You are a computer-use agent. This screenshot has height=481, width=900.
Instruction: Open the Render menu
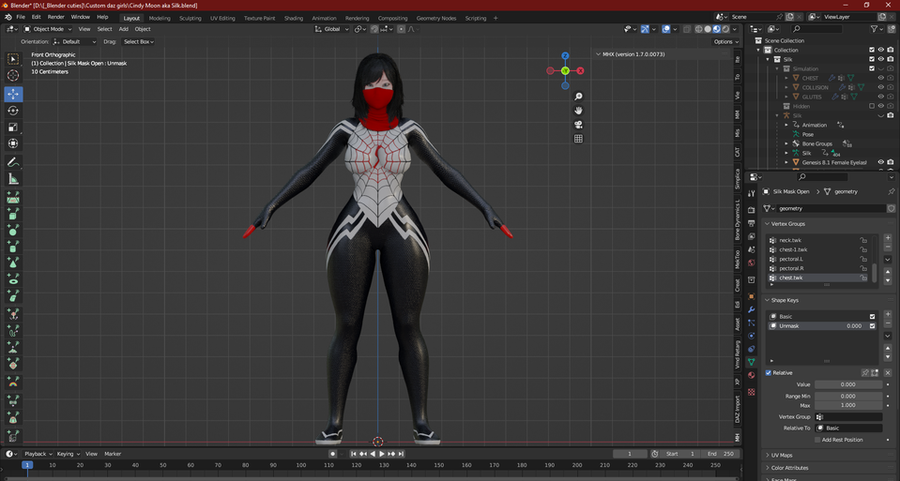point(56,17)
